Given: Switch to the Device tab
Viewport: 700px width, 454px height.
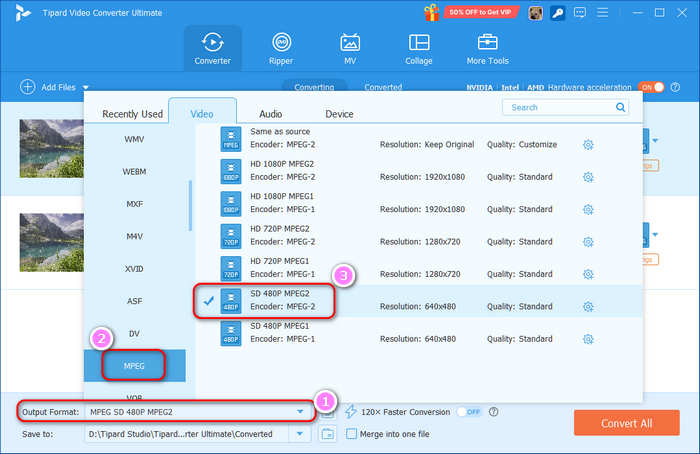Looking at the screenshot, I should pyautogui.click(x=339, y=114).
